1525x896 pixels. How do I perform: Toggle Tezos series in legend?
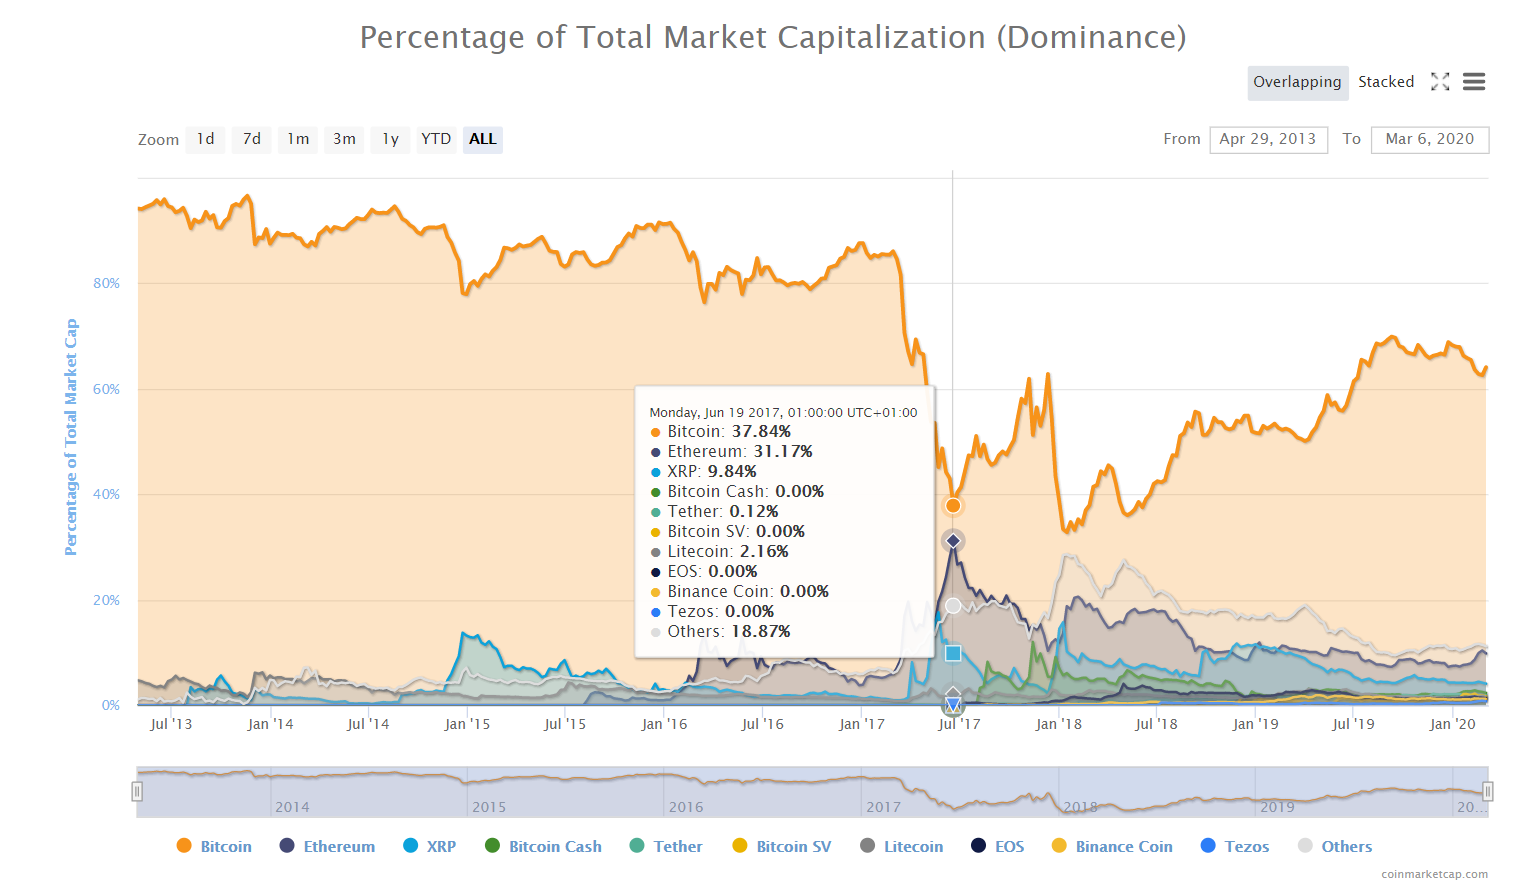click(x=1235, y=846)
